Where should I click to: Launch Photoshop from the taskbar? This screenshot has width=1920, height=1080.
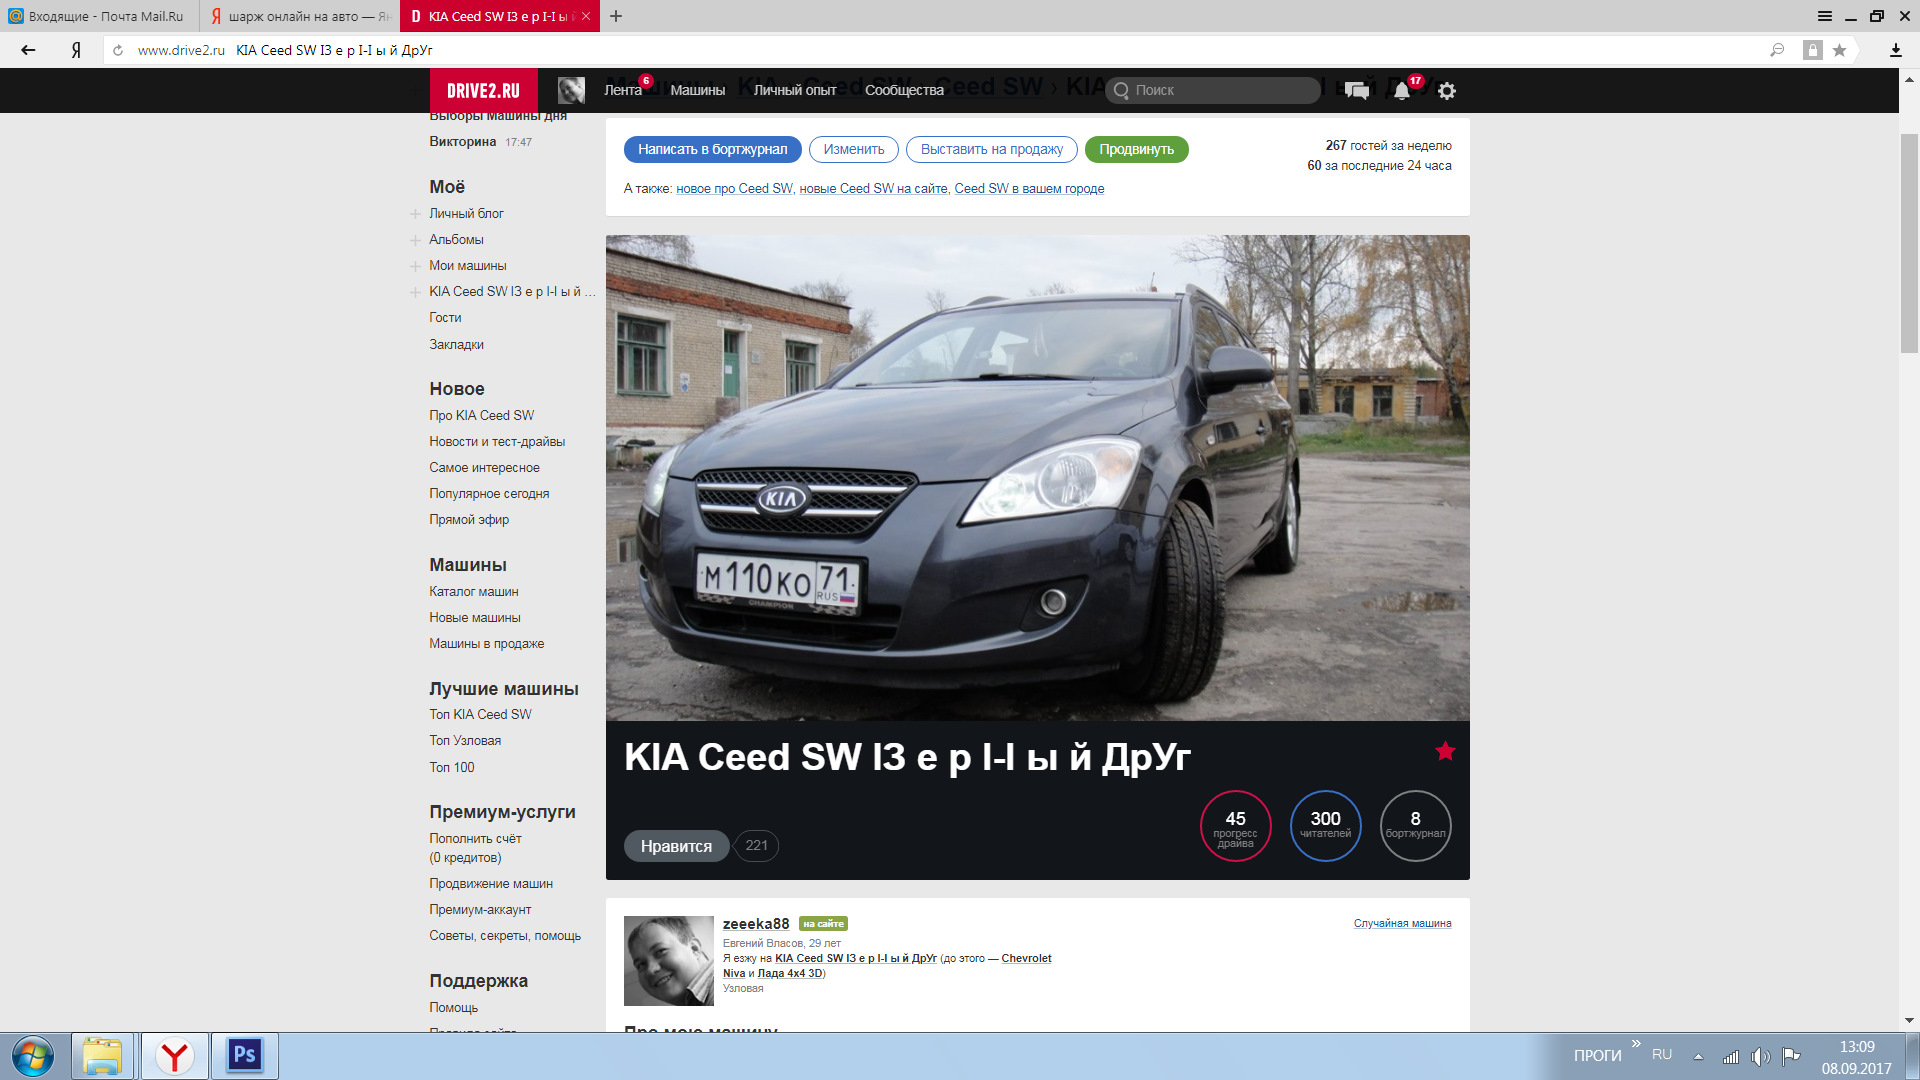(x=245, y=1055)
